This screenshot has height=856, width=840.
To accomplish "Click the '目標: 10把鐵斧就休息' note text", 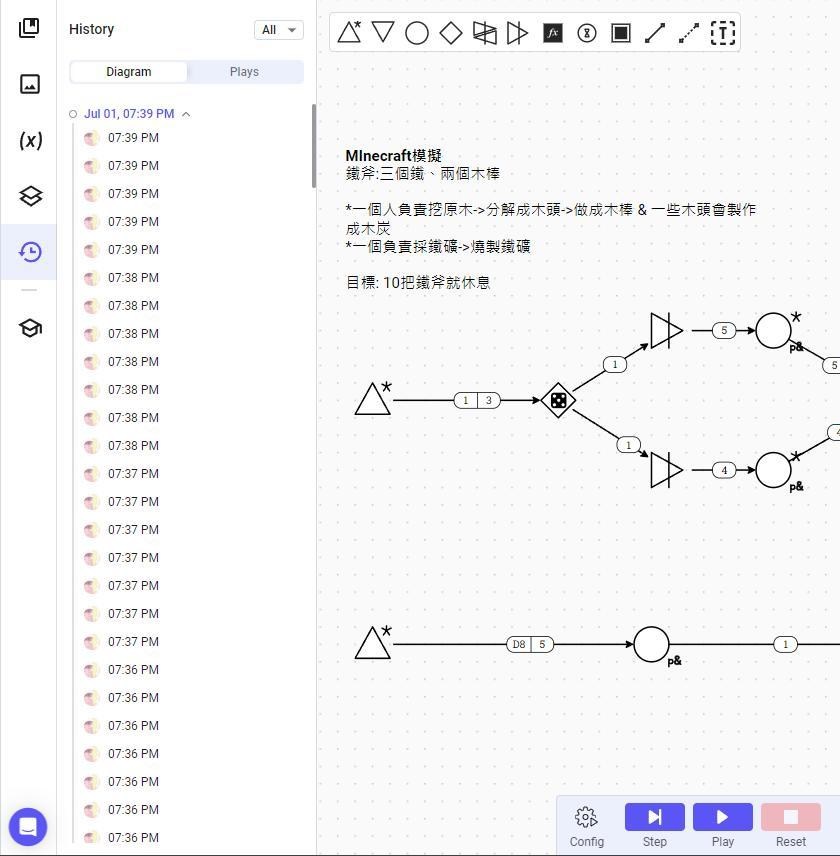I will point(418,283).
